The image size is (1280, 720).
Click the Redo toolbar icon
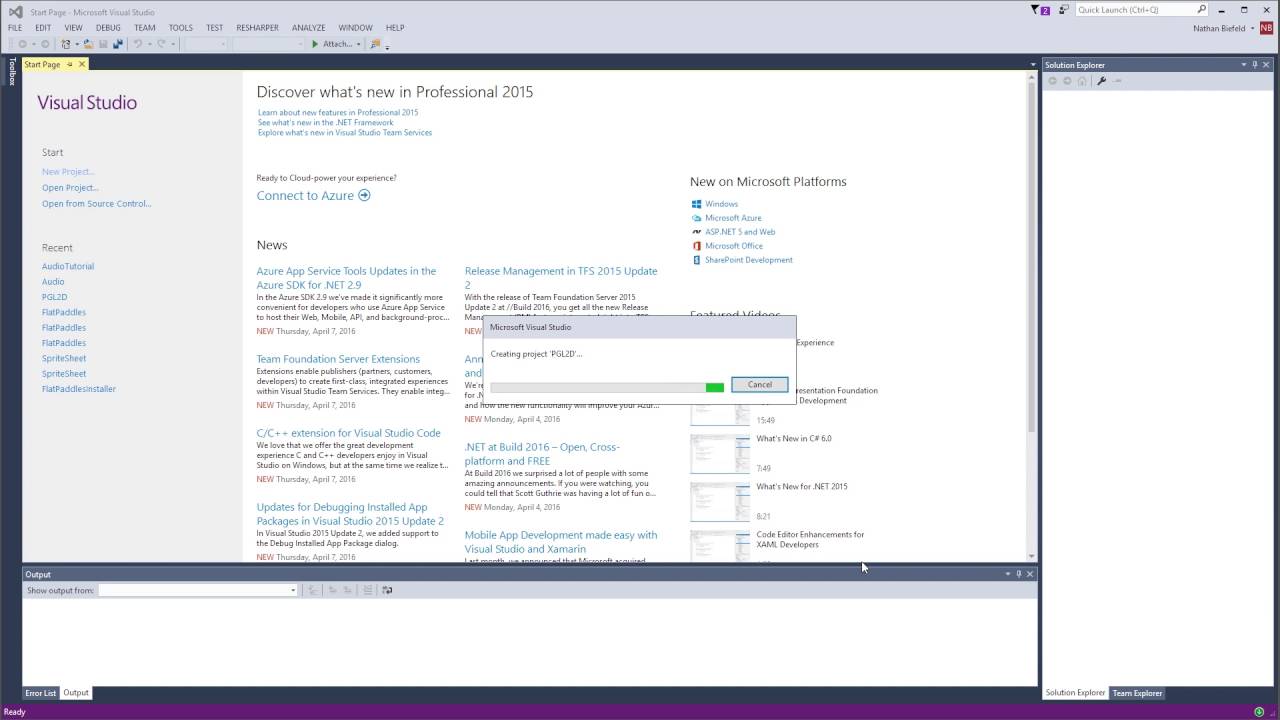pos(161,44)
